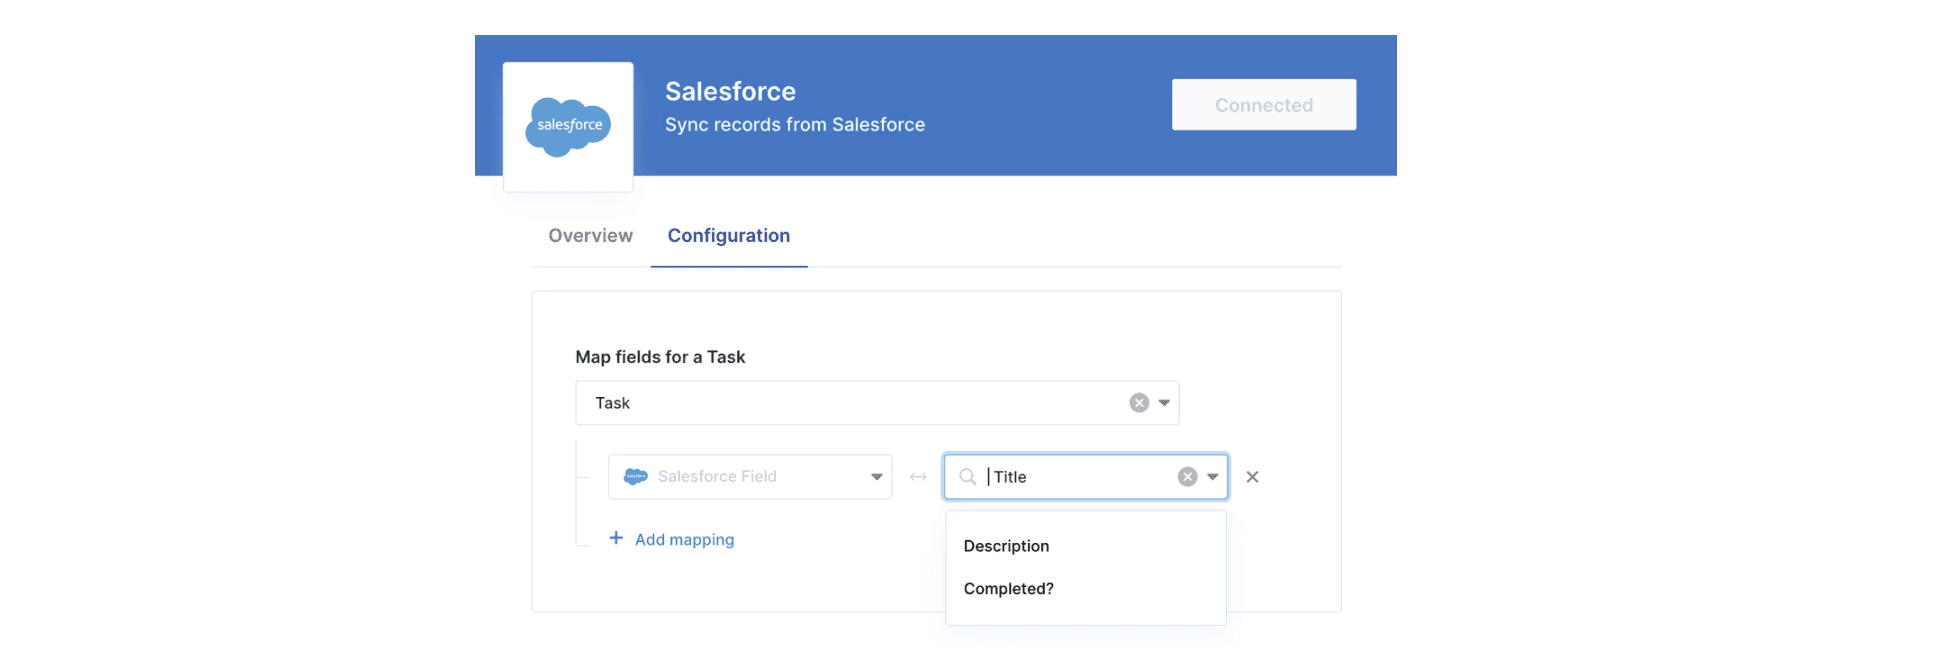
Task: Click the Add mapping link
Action: click(685, 540)
